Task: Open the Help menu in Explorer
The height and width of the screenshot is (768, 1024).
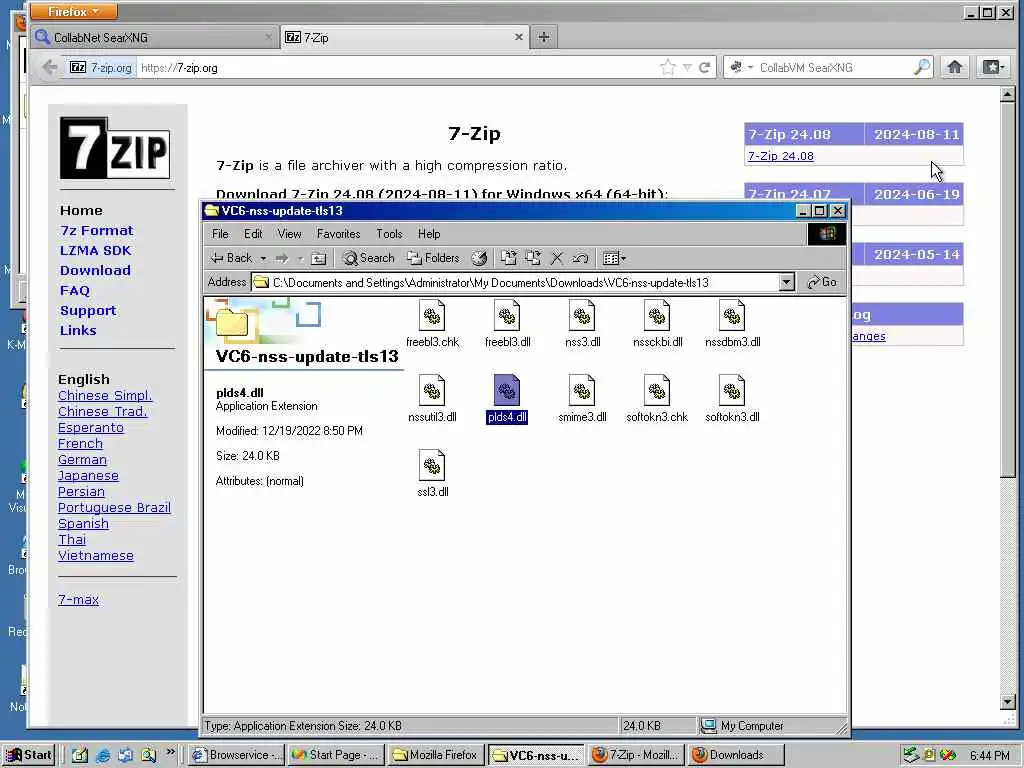Action: pyautogui.click(x=429, y=234)
